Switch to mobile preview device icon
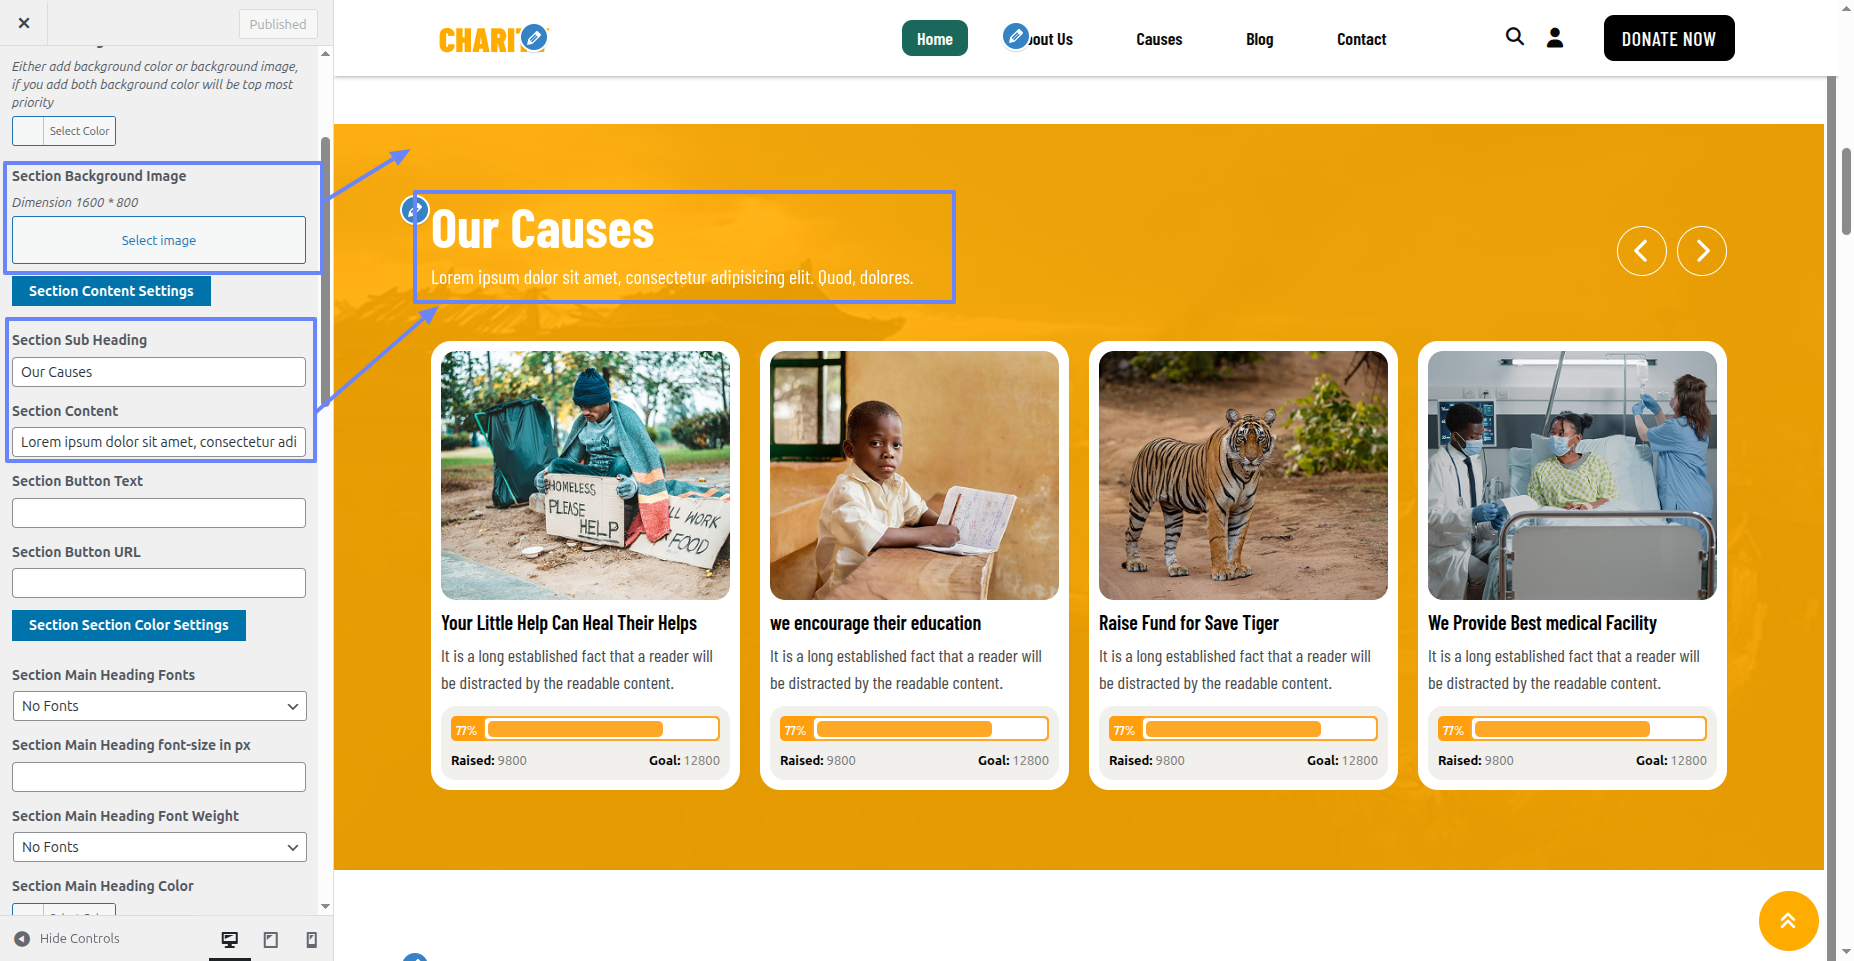Viewport: 1854px width, 961px height. click(x=311, y=940)
